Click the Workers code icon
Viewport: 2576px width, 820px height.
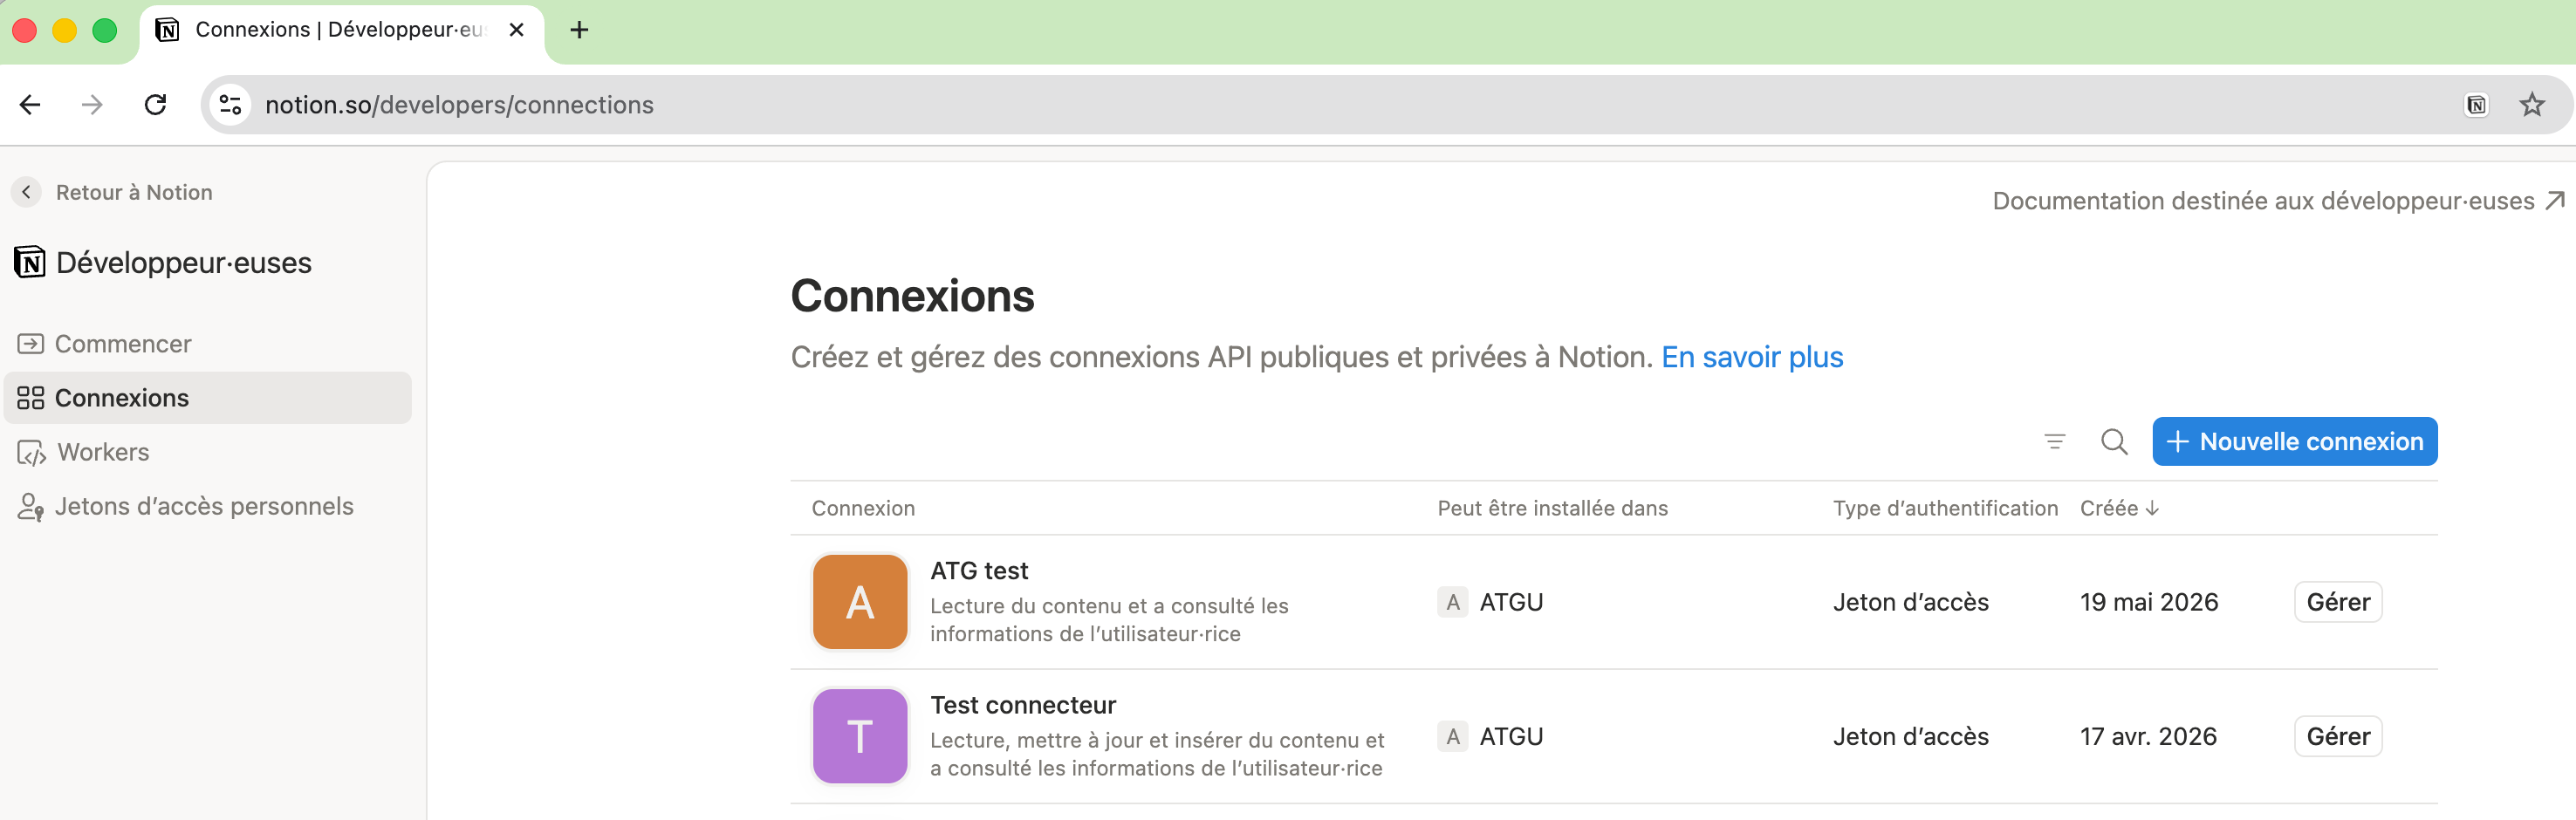(31, 453)
